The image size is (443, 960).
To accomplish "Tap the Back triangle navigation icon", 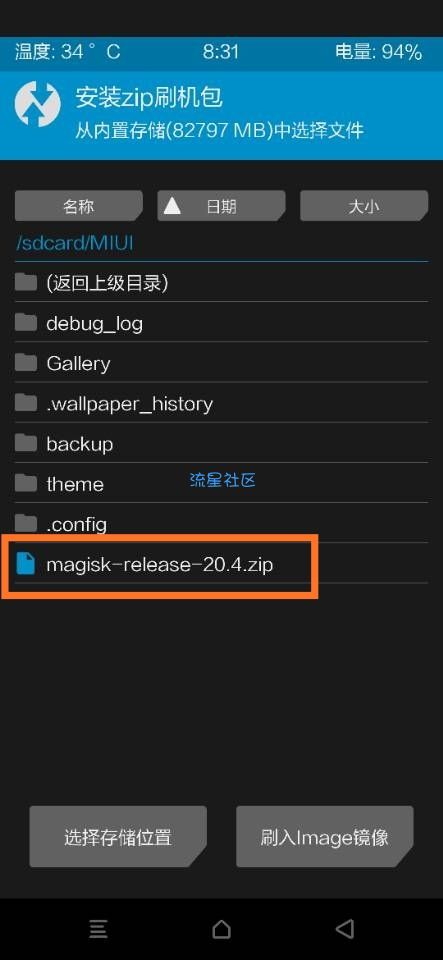I will click(344, 929).
